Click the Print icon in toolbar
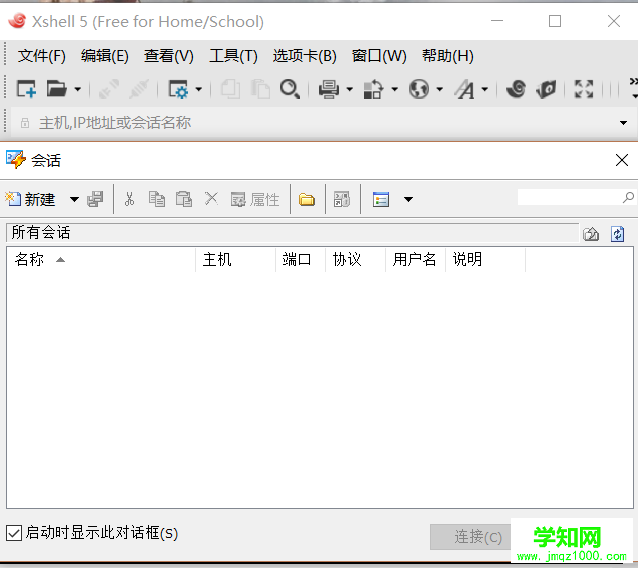The width and height of the screenshot is (638, 568). (329, 89)
